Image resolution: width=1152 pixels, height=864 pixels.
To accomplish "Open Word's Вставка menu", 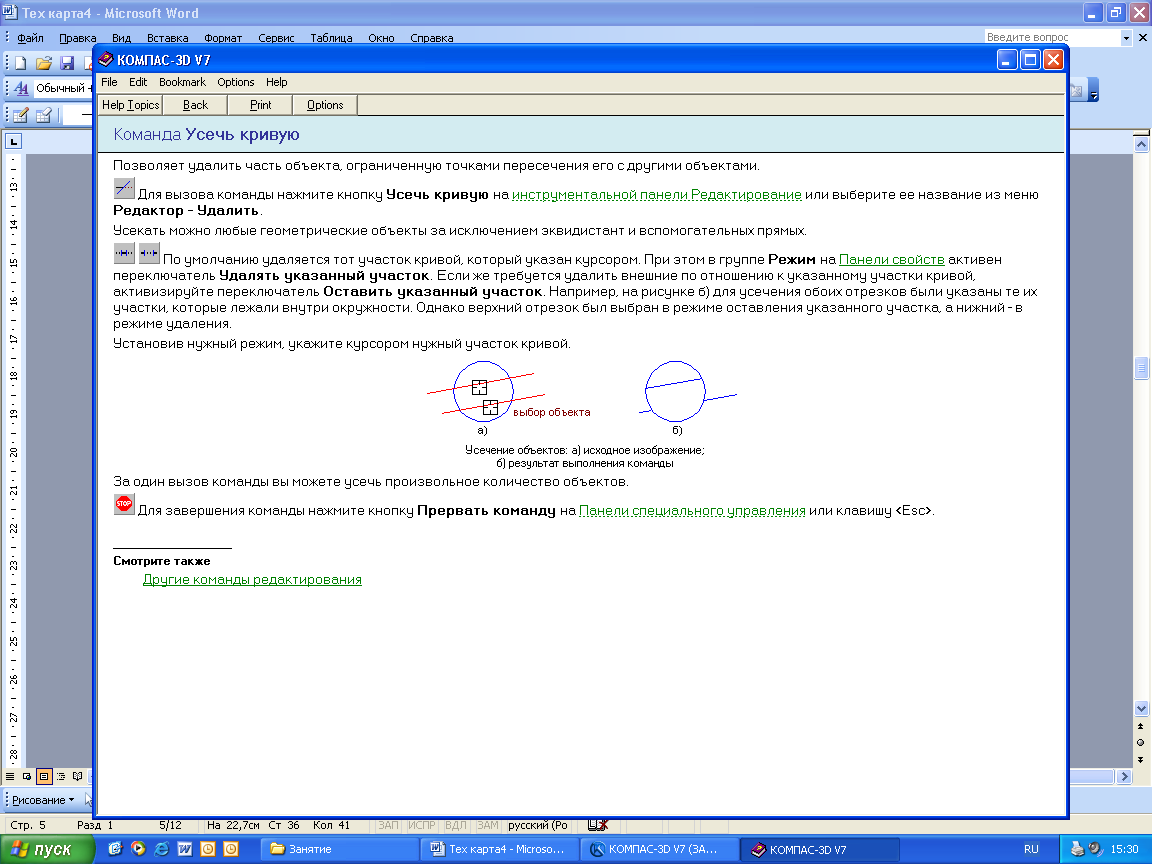I will pyautogui.click(x=168, y=38).
